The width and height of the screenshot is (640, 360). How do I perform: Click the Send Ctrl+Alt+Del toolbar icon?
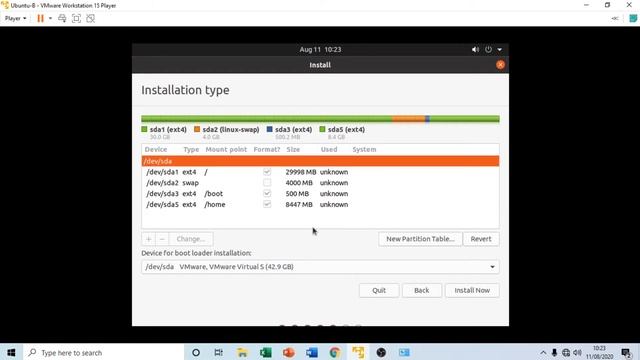pyautogui.click(x=62, y=18)
